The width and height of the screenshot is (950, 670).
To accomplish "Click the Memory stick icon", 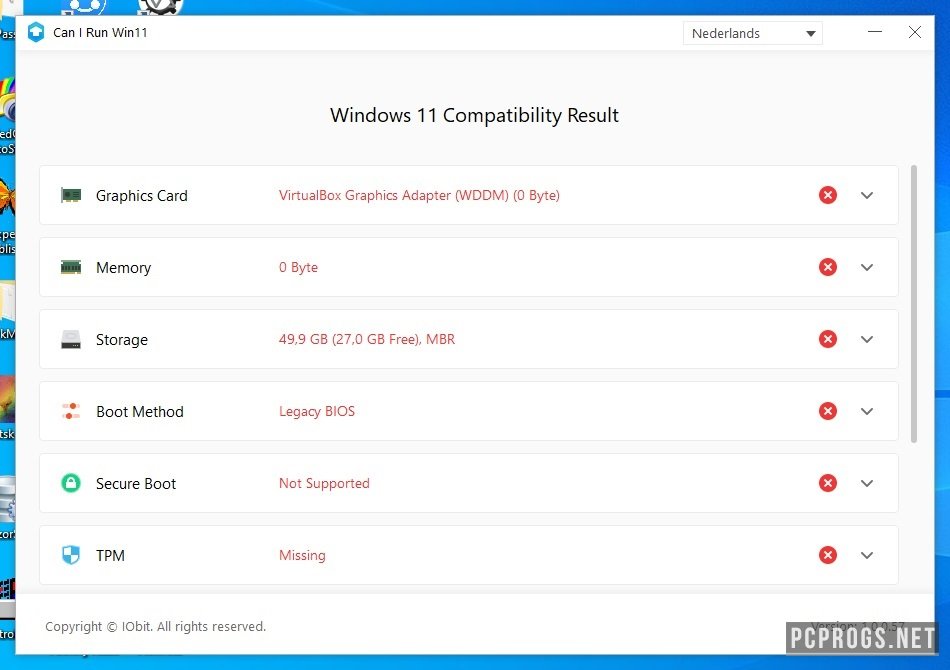I will [70, 267].
